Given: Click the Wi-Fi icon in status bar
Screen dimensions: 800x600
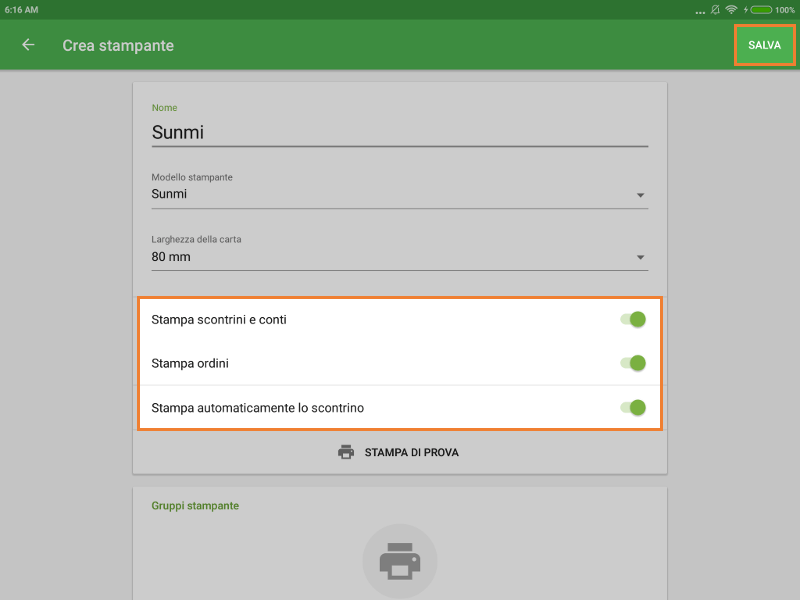Looking at the screenshot, I should click(731, 9).
